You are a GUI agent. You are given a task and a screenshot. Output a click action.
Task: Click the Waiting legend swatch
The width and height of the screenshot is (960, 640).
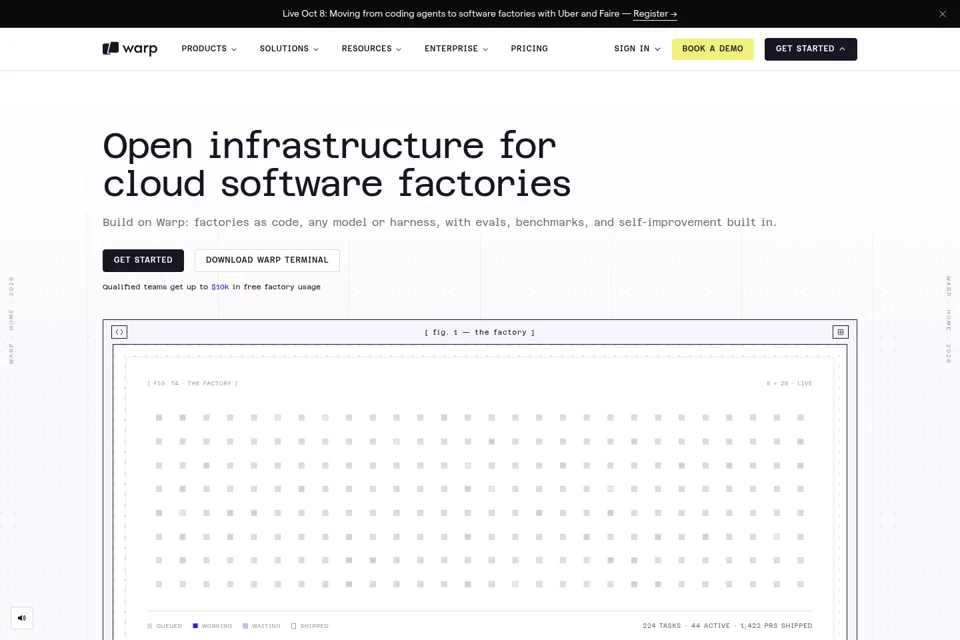coord(246,626)
